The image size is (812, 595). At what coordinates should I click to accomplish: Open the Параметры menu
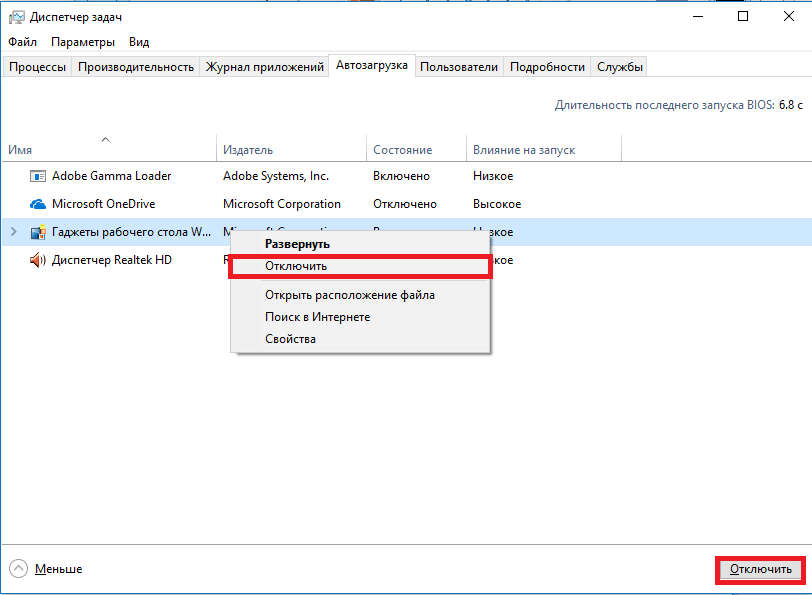[83, 42]
